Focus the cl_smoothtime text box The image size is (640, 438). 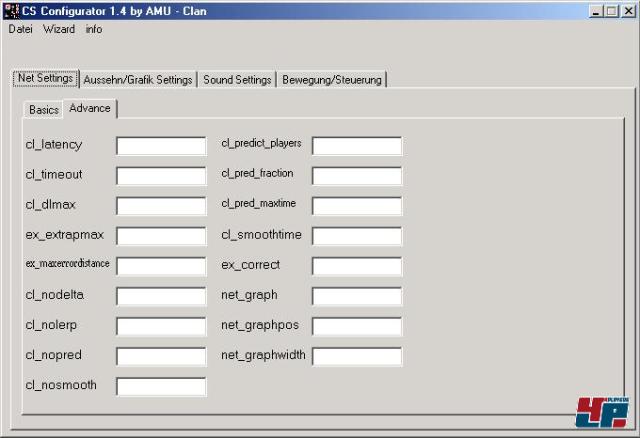357,236
